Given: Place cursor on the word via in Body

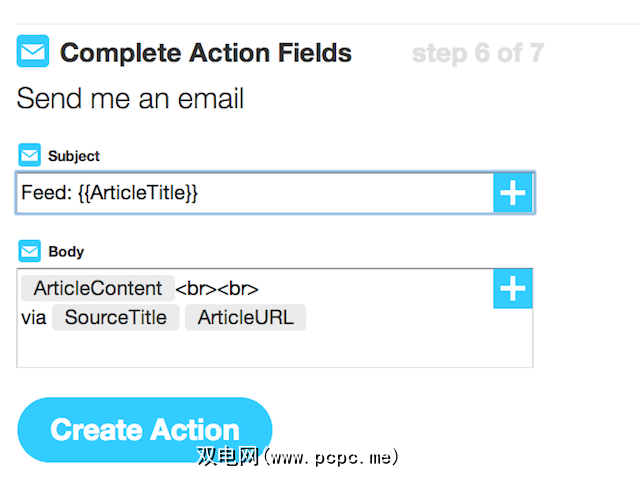Looking at the screenshot, I should click(x=34, y=318).
